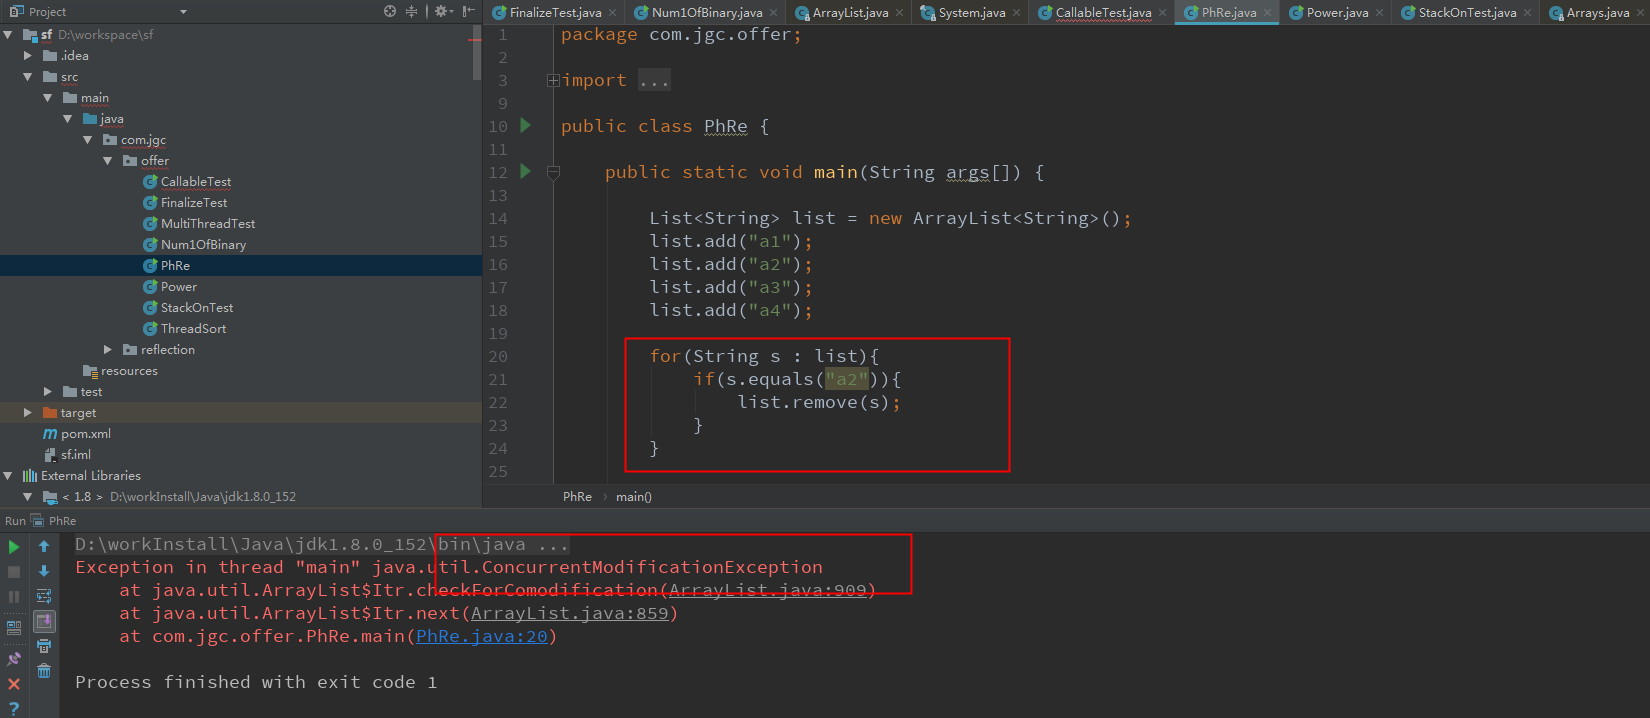Expand the reflection package
1650x718 pixels.
108,350
